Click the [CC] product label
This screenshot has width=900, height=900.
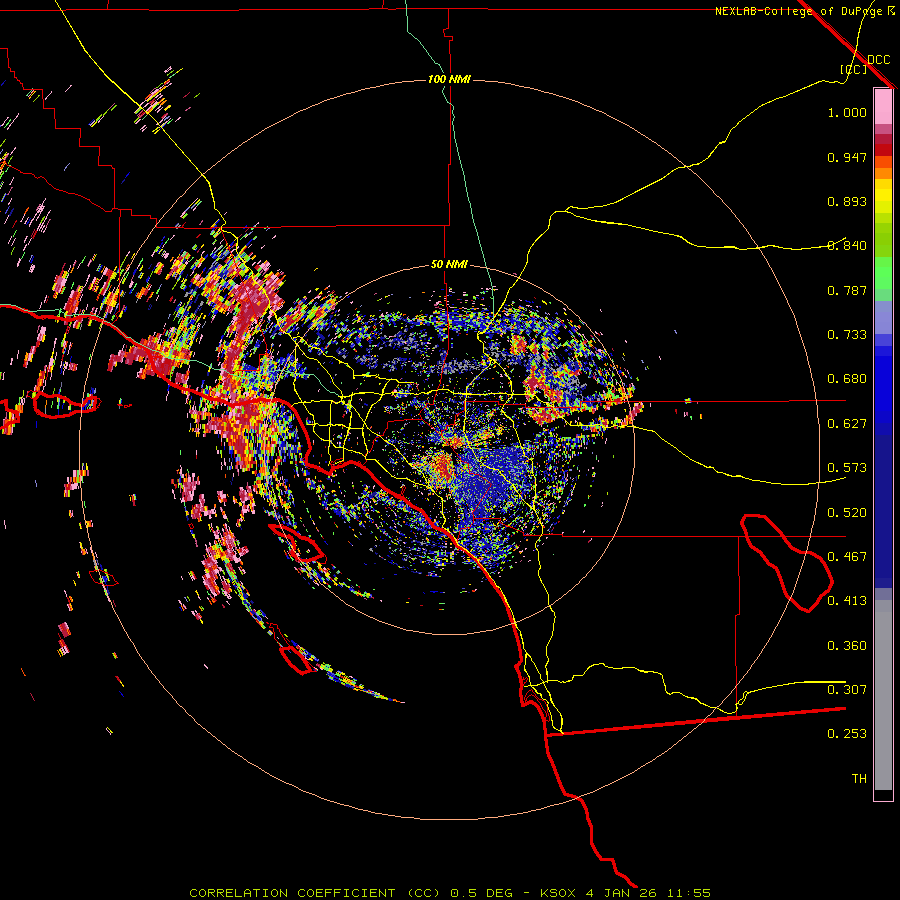pos(853,69)
